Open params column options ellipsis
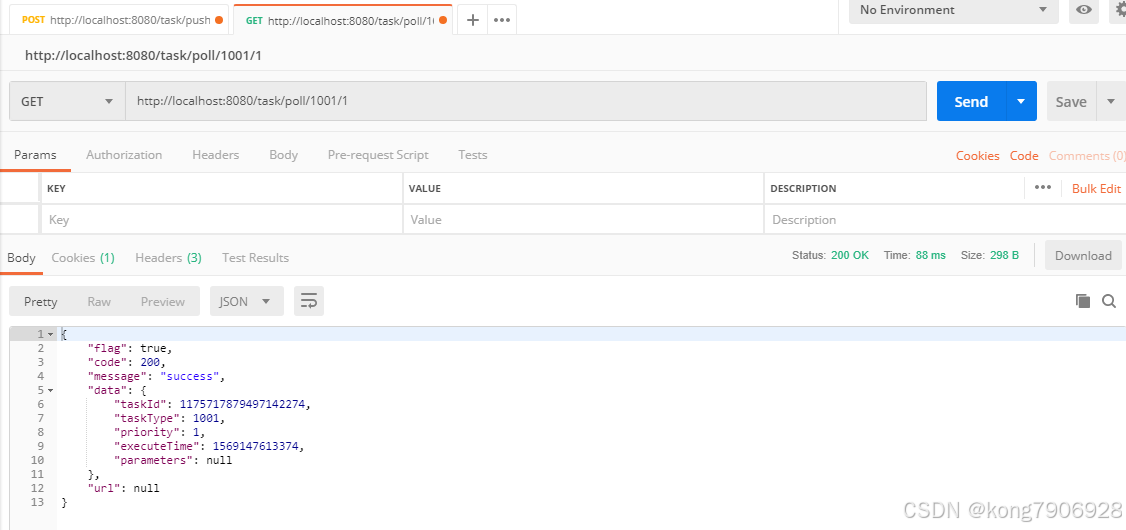 point(1043,187)
